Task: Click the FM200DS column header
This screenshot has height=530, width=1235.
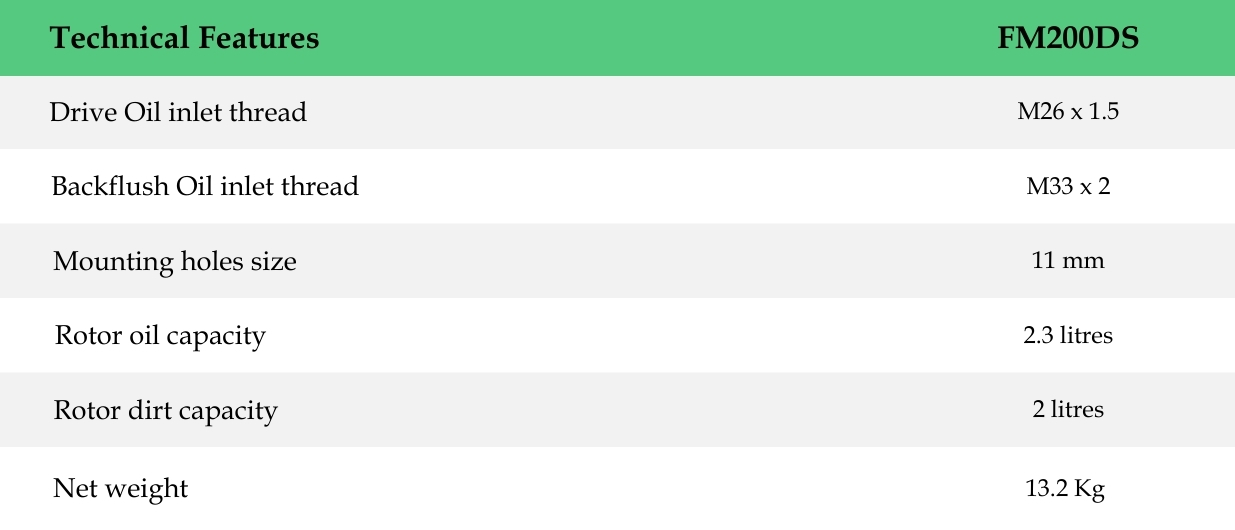Action: click(x=1068, y=39)
